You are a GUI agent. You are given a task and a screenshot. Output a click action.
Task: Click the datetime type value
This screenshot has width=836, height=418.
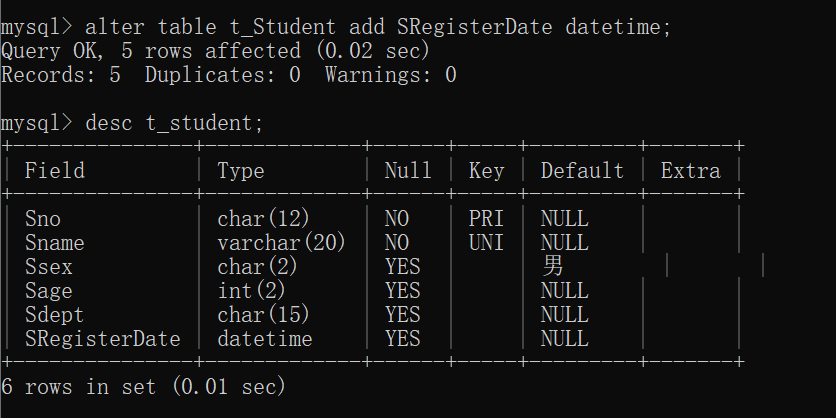point(265,339)
